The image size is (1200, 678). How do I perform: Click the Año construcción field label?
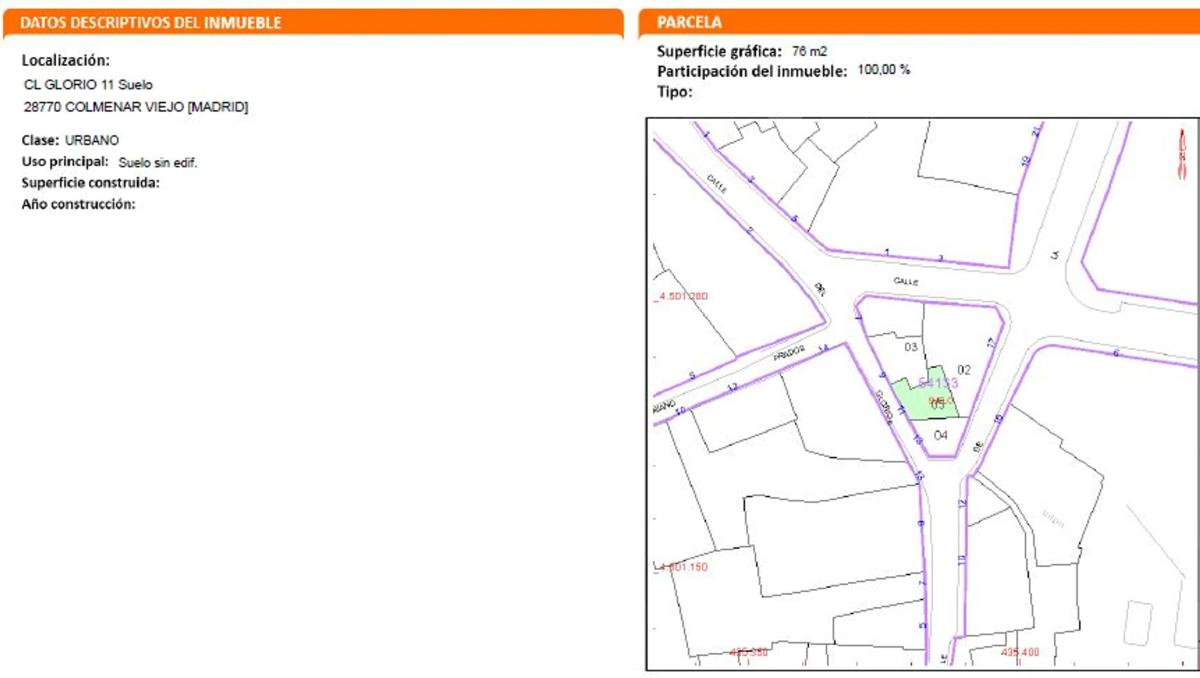pyautogui.click(x=78, y=204)
